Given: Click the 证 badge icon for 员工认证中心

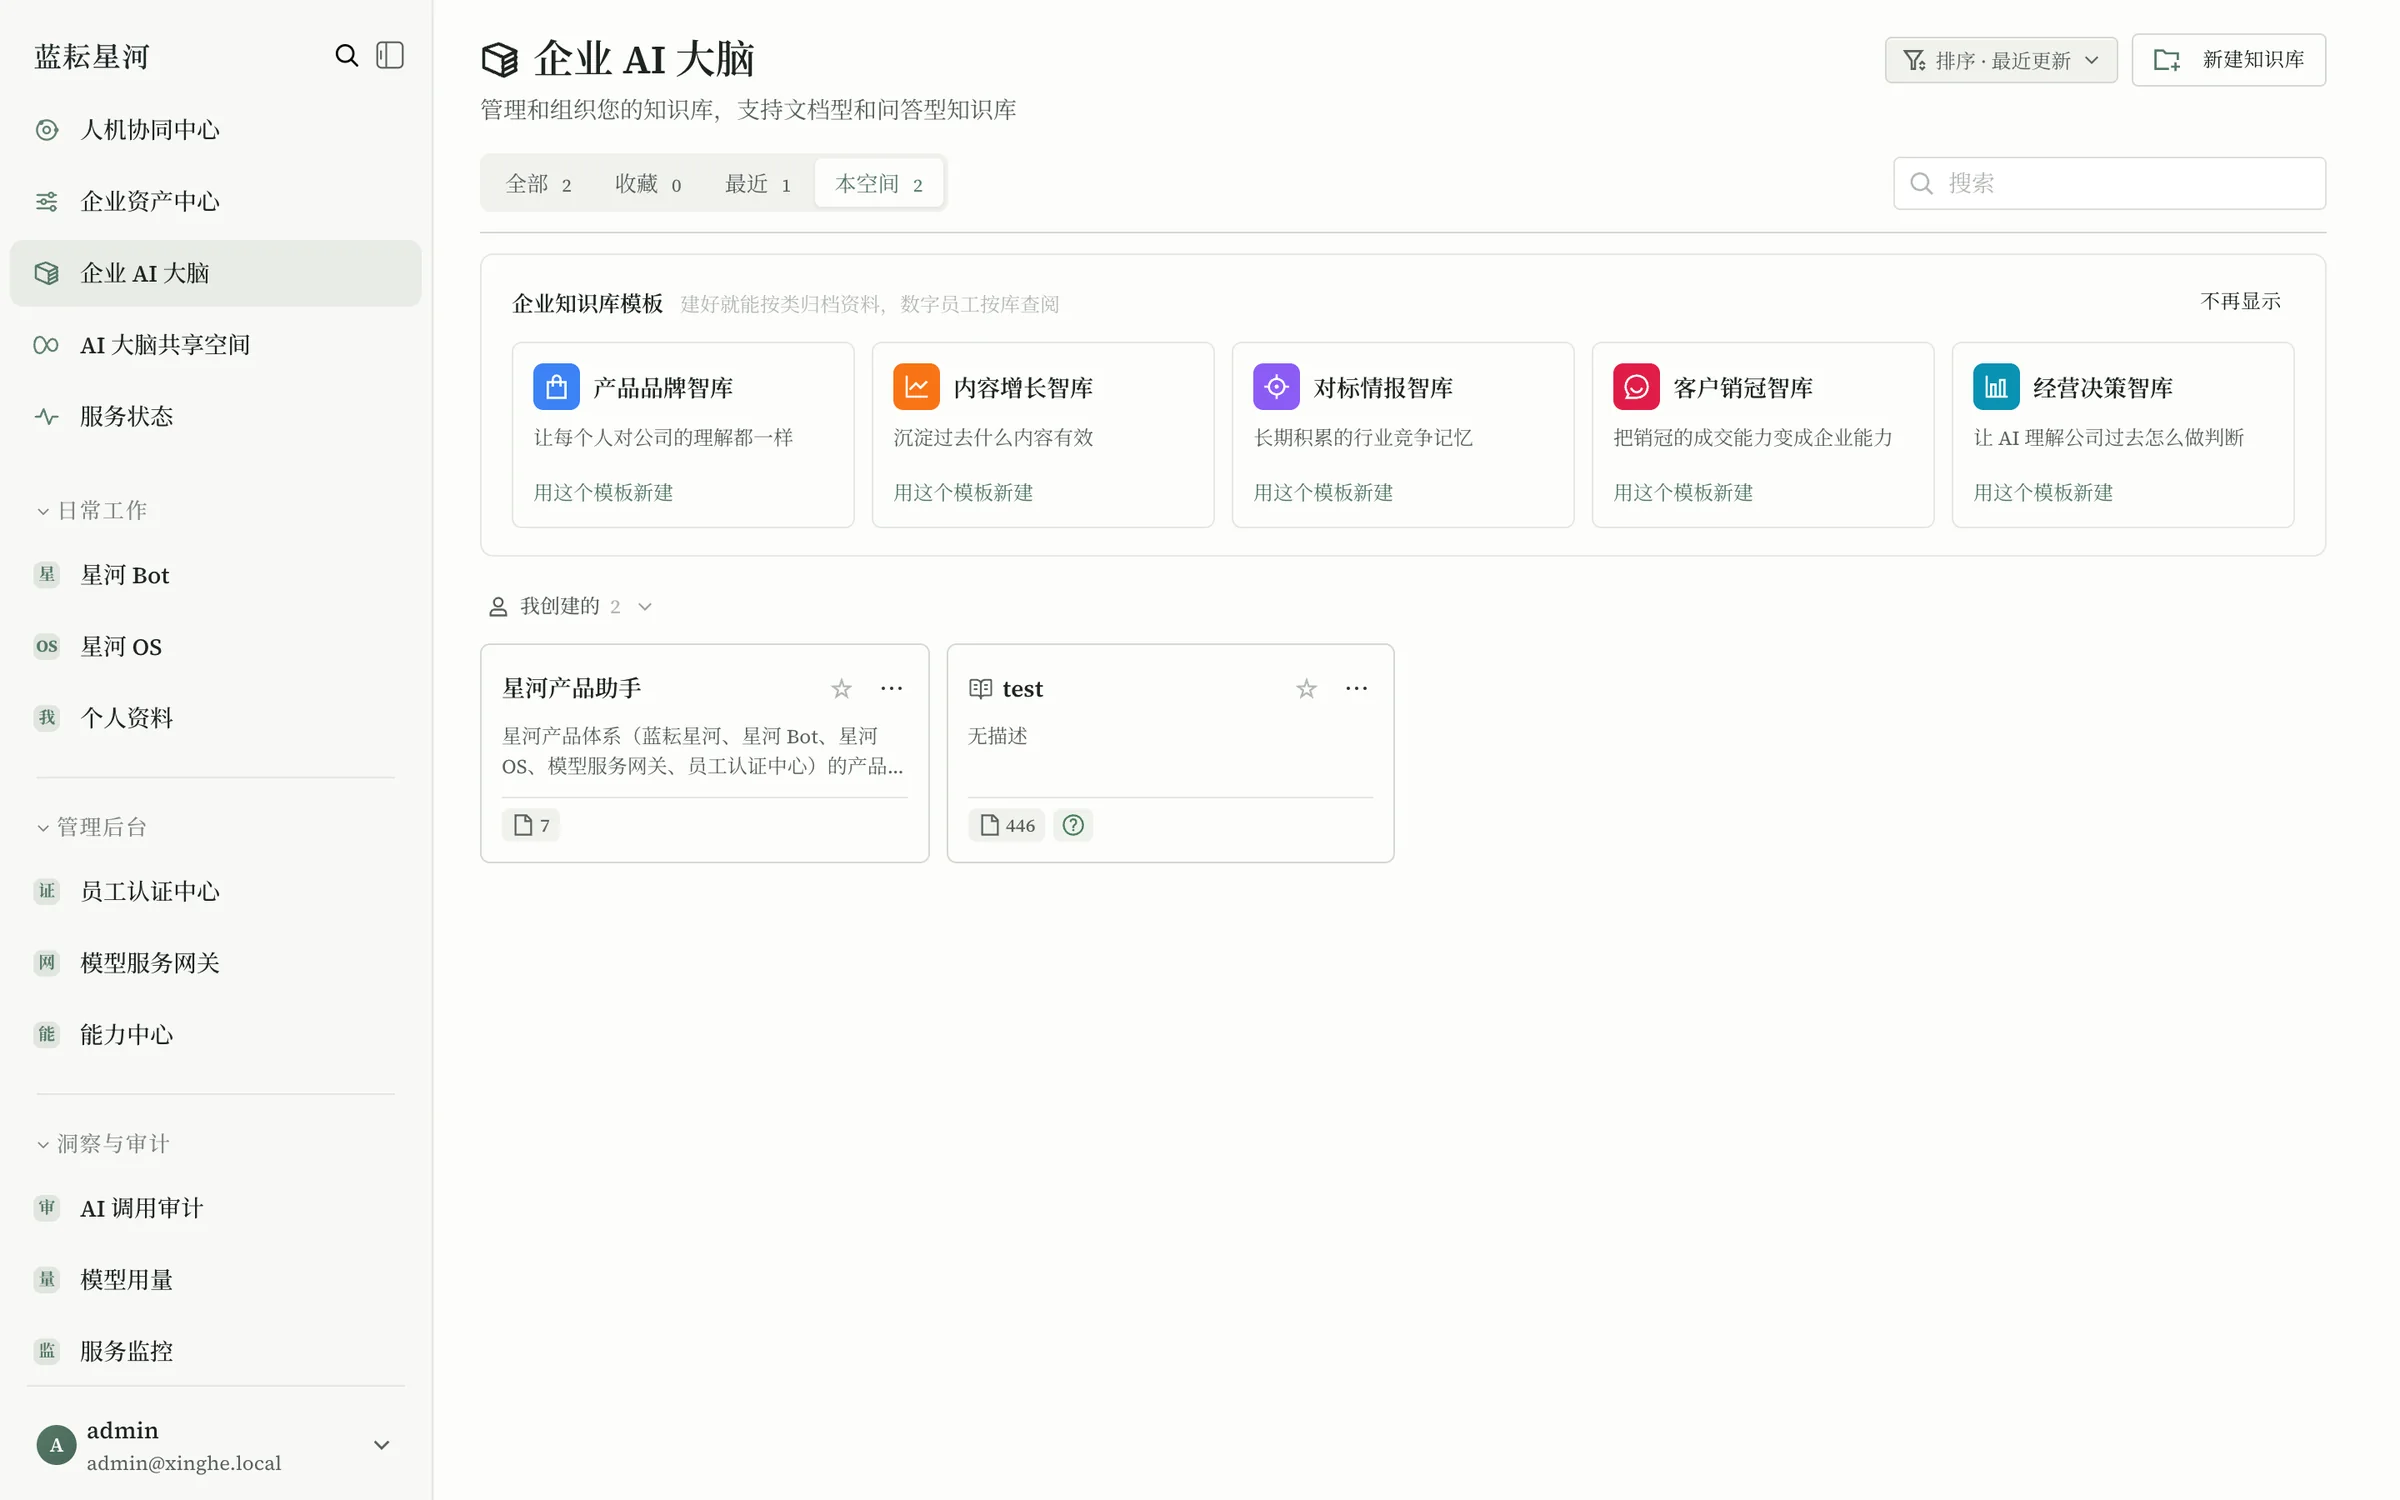Looking at the screenshot, I should pos(47,891).
